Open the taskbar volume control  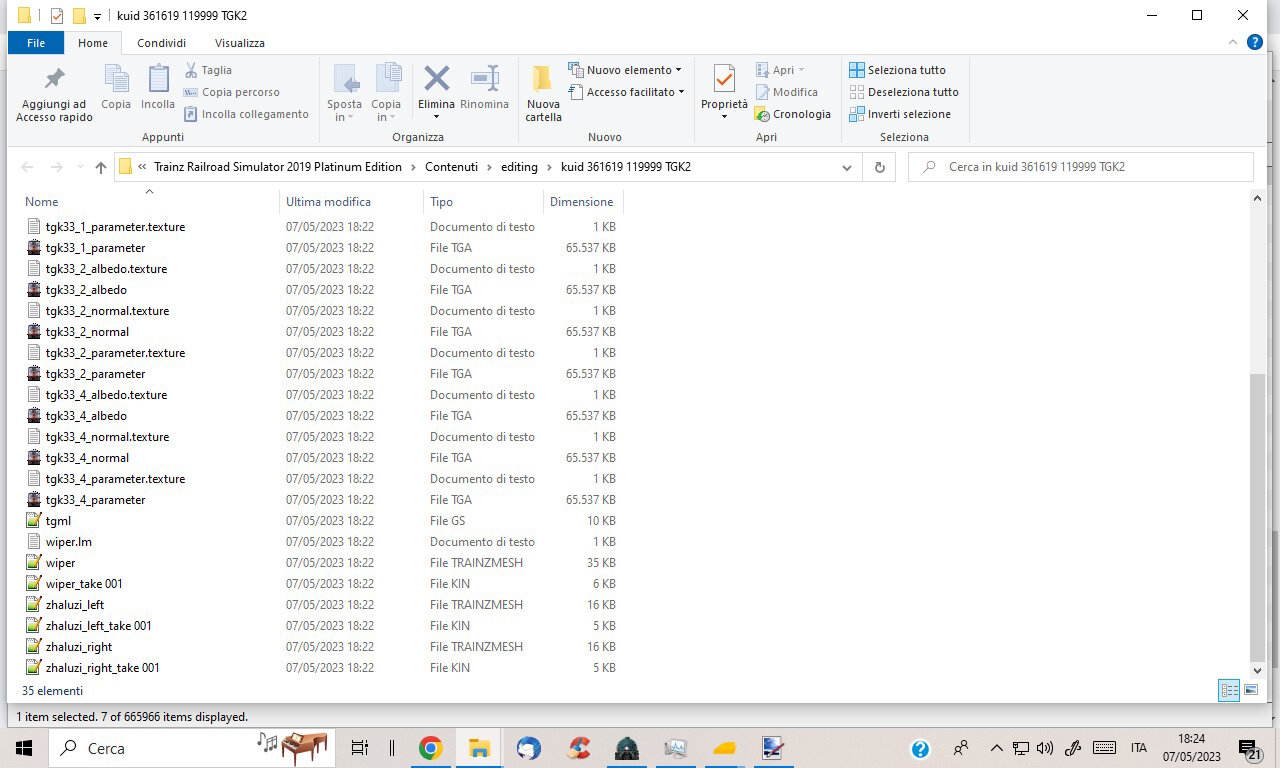pyautogui.click(x=1045, y=748)
